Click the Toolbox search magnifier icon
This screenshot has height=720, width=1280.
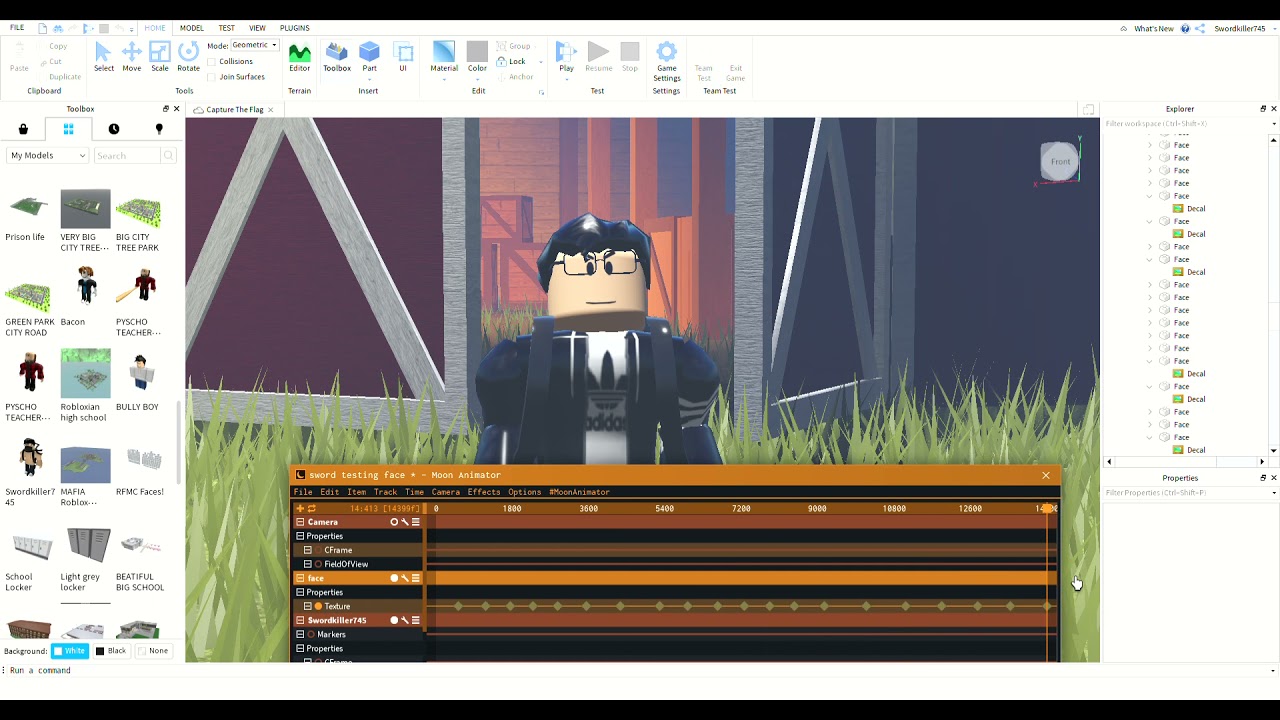coord(169,155)
